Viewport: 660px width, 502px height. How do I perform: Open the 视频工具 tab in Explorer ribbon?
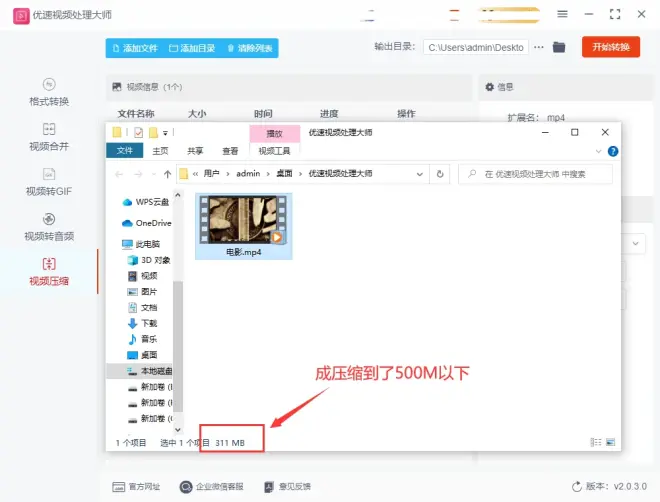click(x=274, y=151)
